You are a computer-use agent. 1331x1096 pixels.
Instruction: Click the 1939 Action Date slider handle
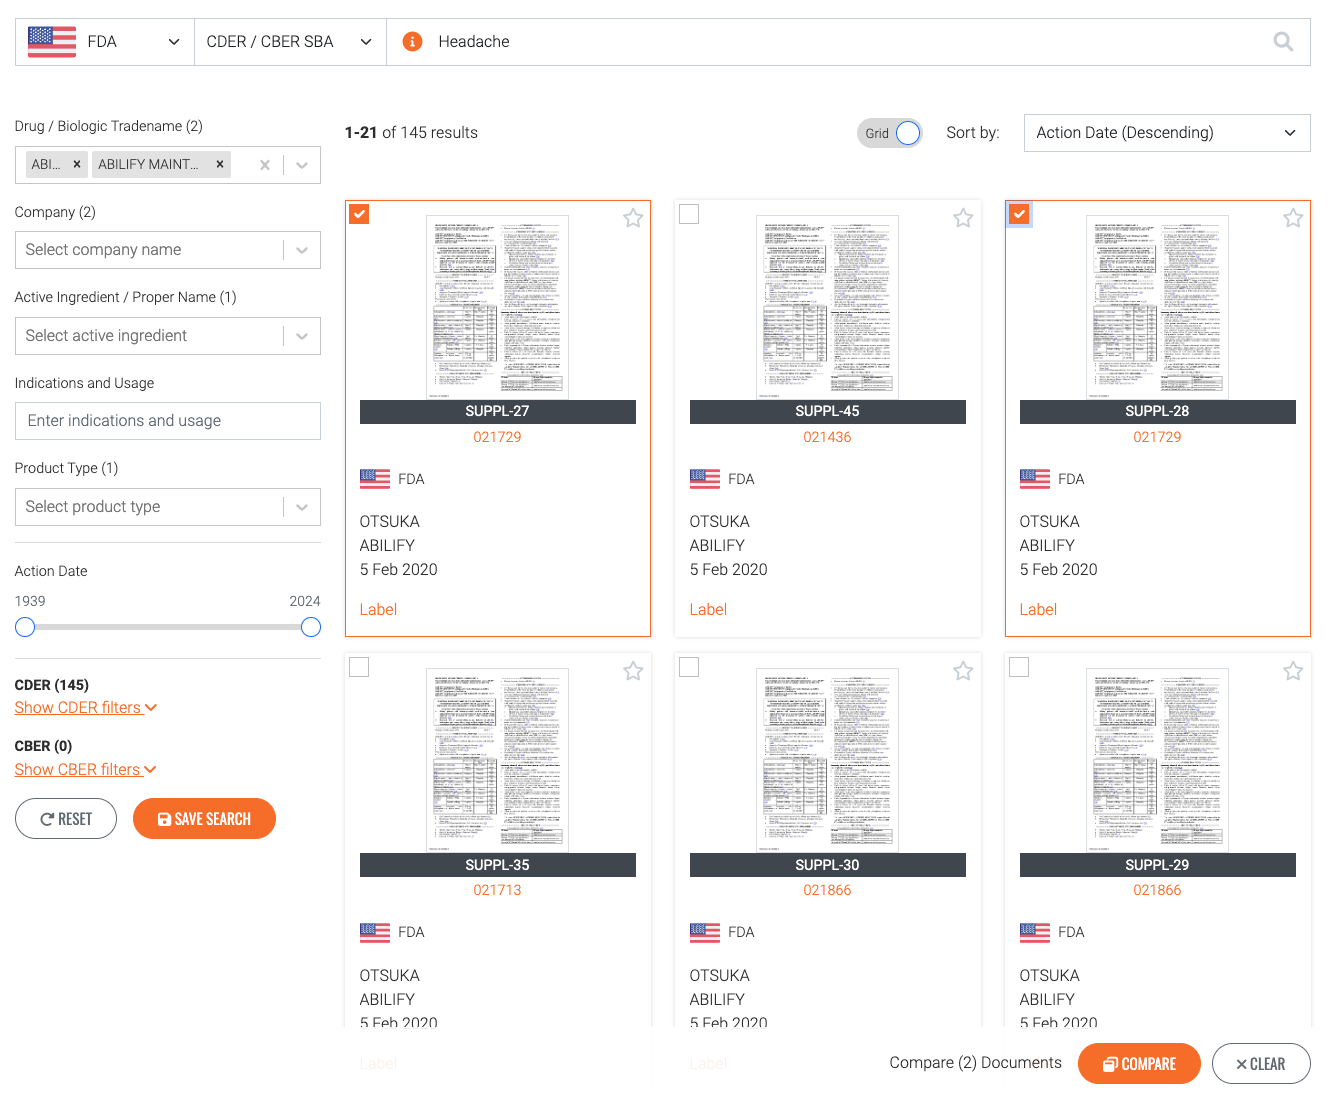click(25, 627)
